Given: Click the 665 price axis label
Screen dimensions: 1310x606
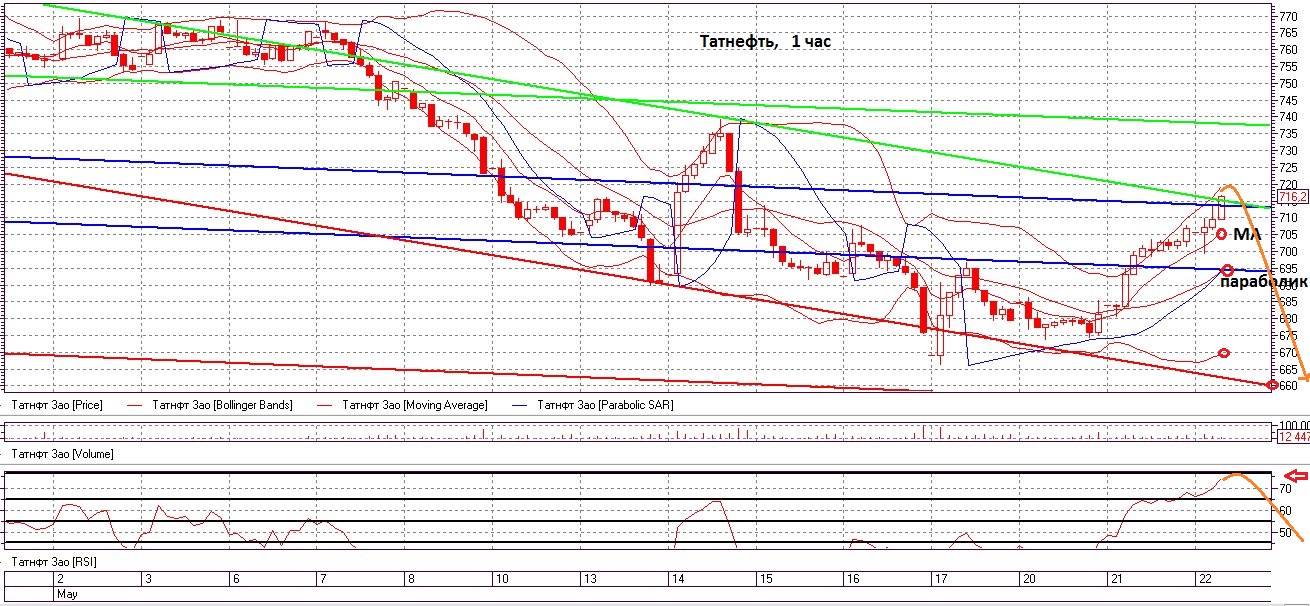Looking at the screenshot, I should [1289, 369].
